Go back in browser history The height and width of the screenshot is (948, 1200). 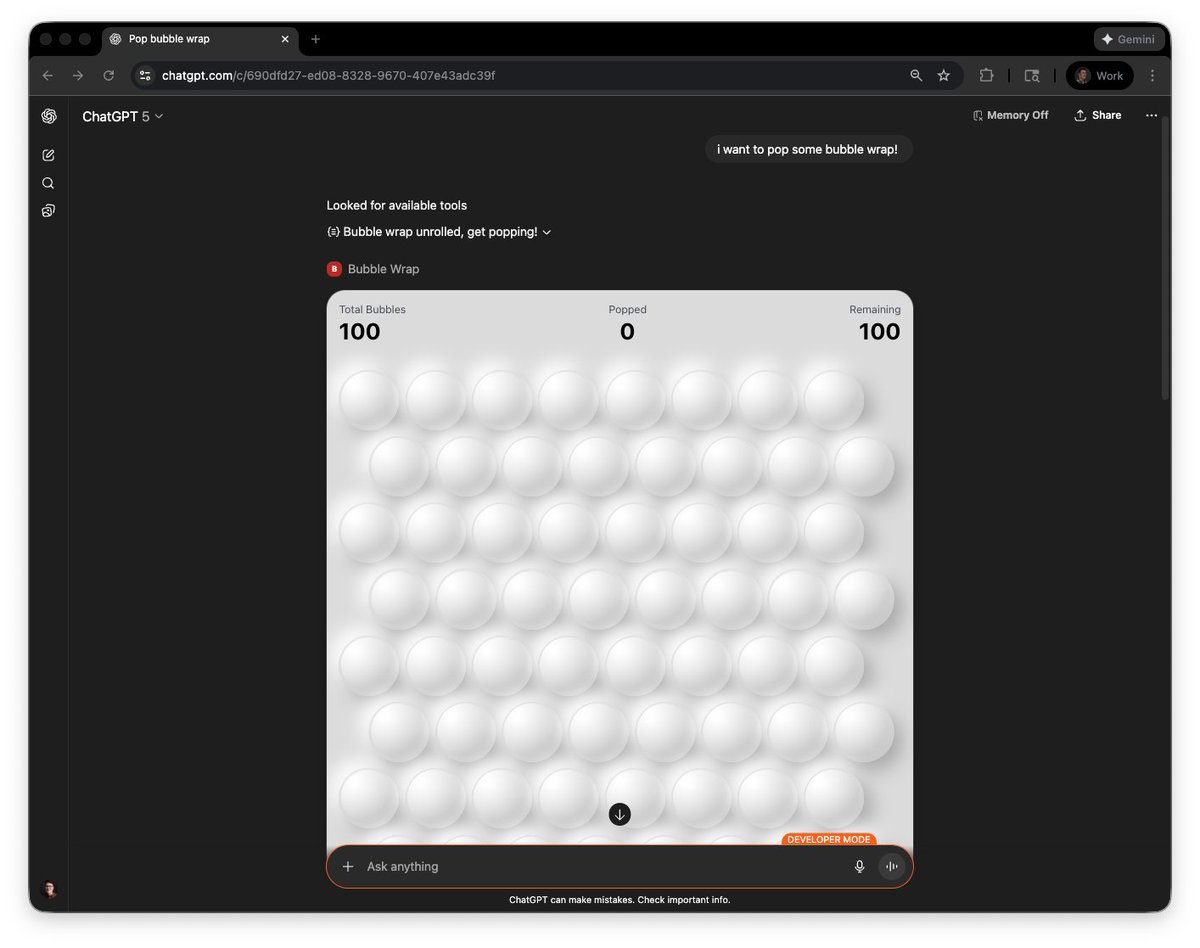(x=47, y=76)
